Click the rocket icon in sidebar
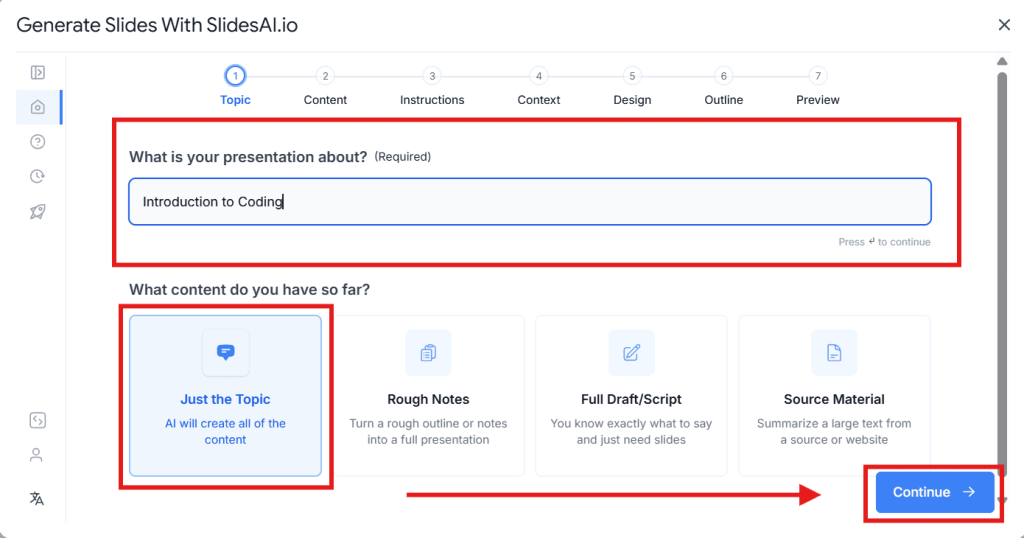The image size is (1024, 538). [37, 212]
